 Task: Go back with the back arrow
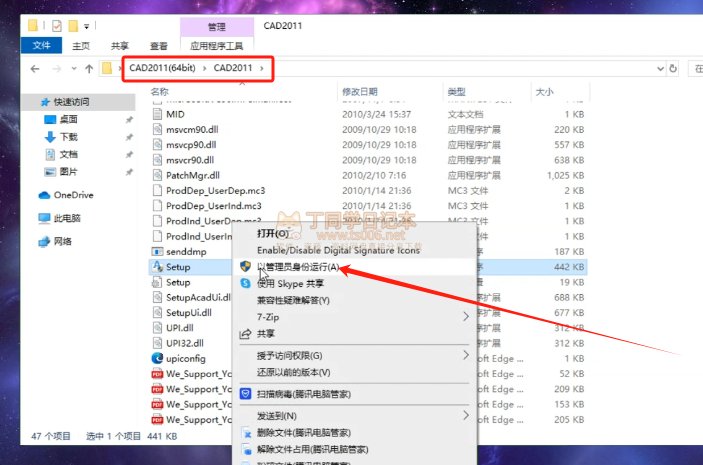click(x=35, y=69)
